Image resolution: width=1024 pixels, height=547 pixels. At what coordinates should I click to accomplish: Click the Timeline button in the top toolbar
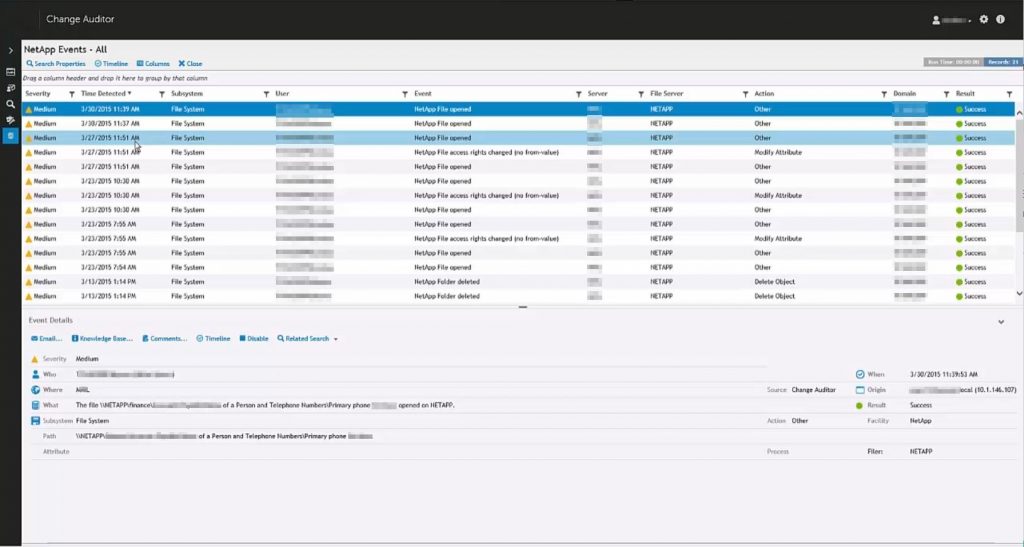pos(111,64)
